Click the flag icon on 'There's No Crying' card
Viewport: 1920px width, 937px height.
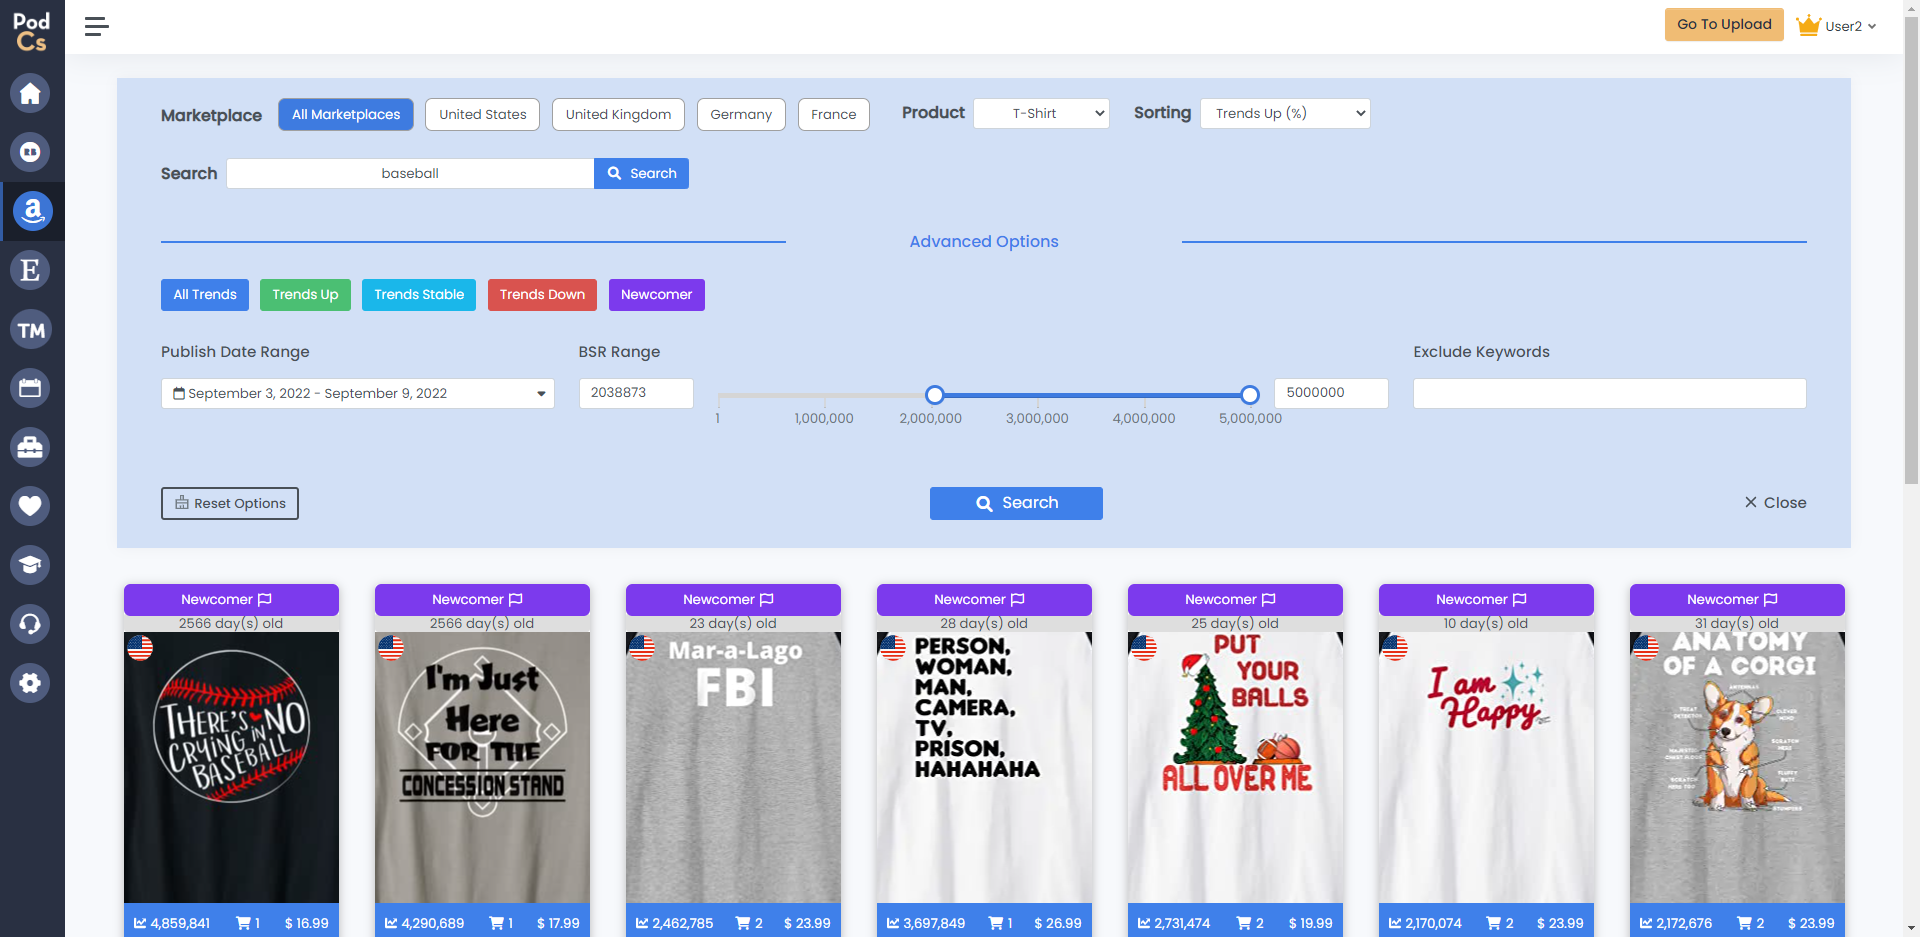tap(265, 600)
